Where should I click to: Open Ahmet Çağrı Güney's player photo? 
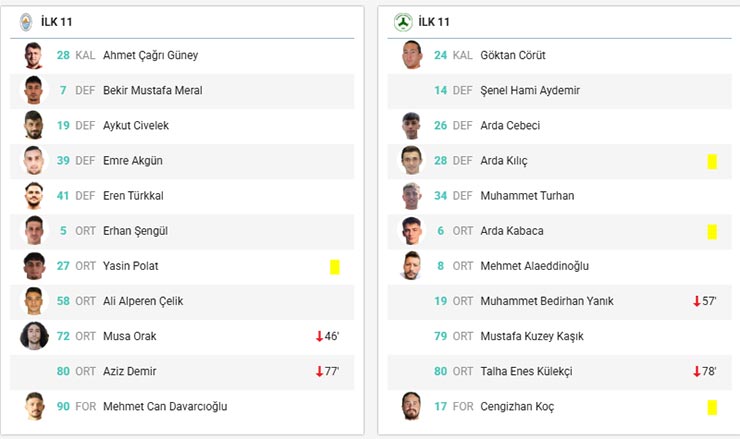coord(34,55)
